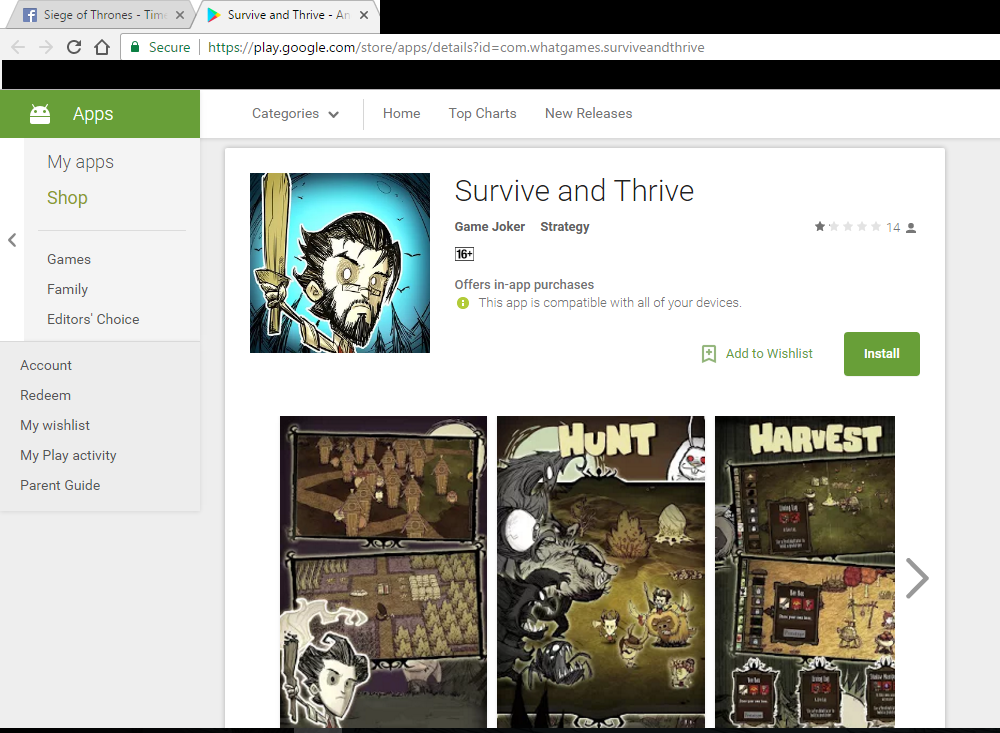The width and height of the screenshot is (1000, 733).
Task: Advance screenshots with the right chevron
Action: tap(917, 579)
